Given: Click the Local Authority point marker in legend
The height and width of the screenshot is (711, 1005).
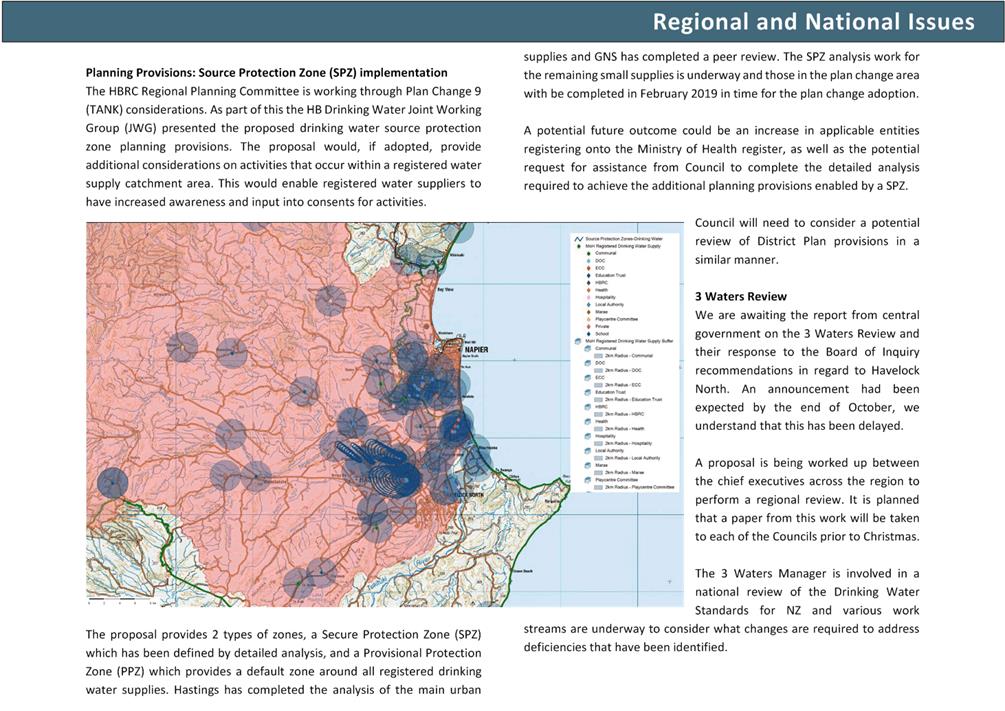Looking at the screenshot, I should pos(588,305).
